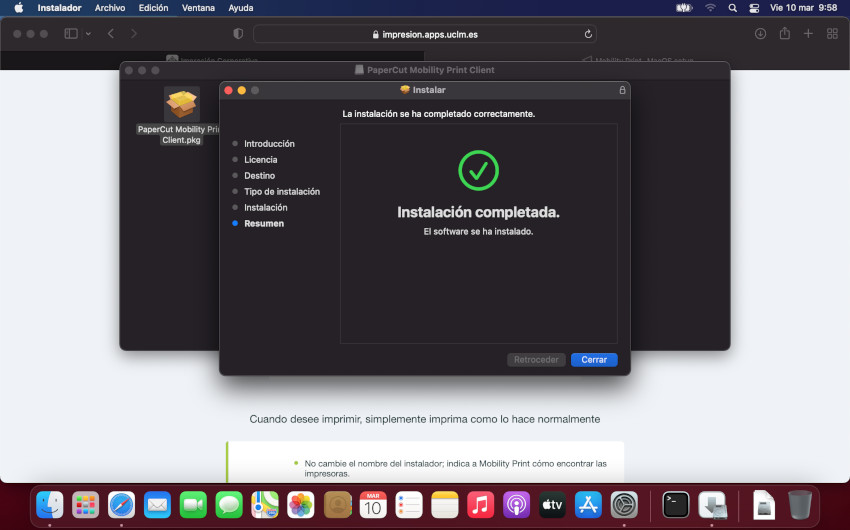Screen dimensions: 850x530
Task: Click the Wi-Fi icon in menu bar
Action: coord(710,8)
